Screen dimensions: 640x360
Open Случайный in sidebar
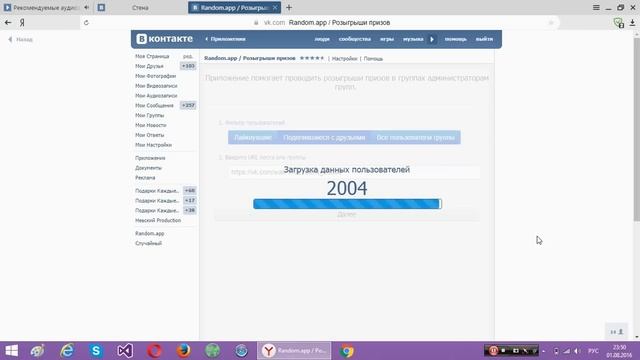[149, 243]
